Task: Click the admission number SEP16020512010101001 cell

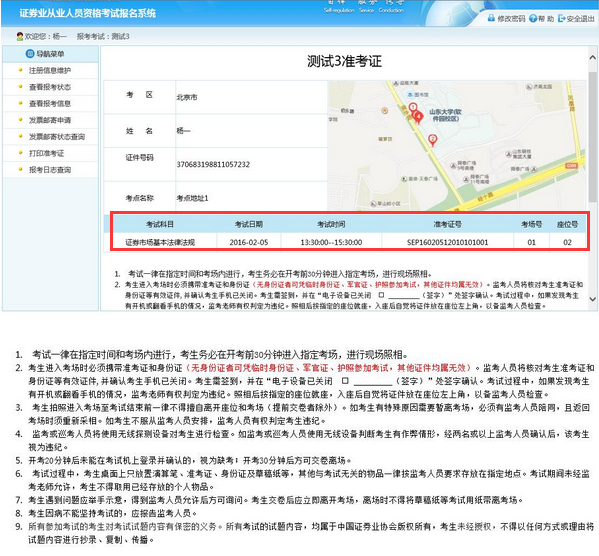Action: coord(447,242)
